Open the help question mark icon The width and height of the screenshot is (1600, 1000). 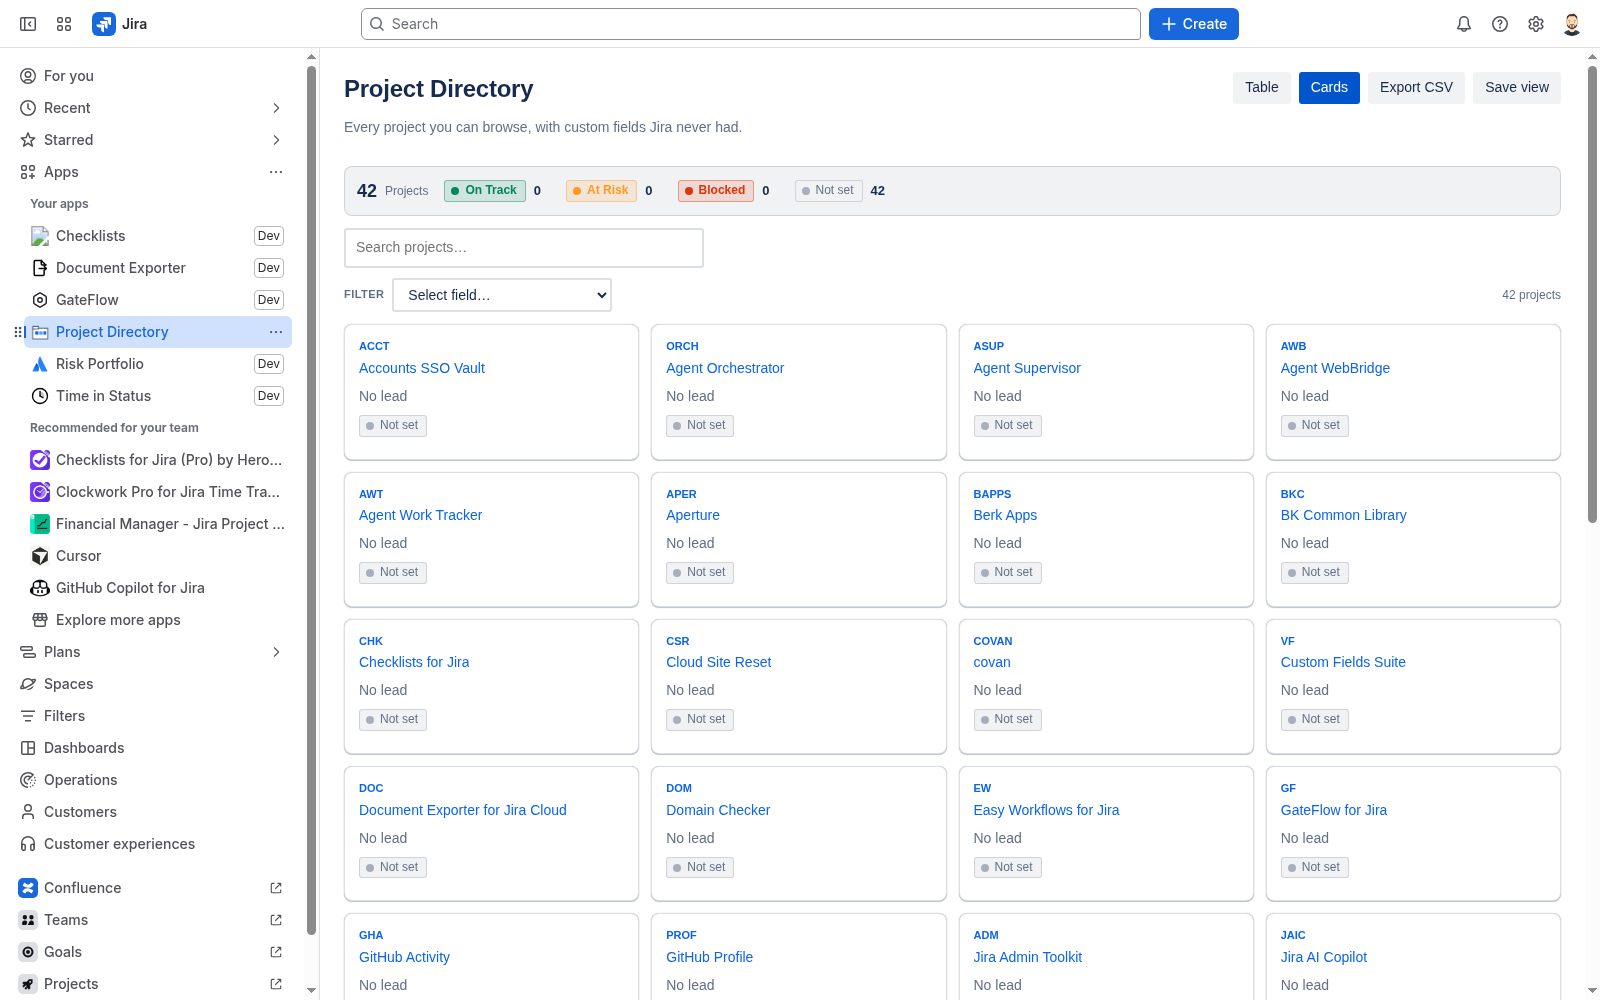1500,24
